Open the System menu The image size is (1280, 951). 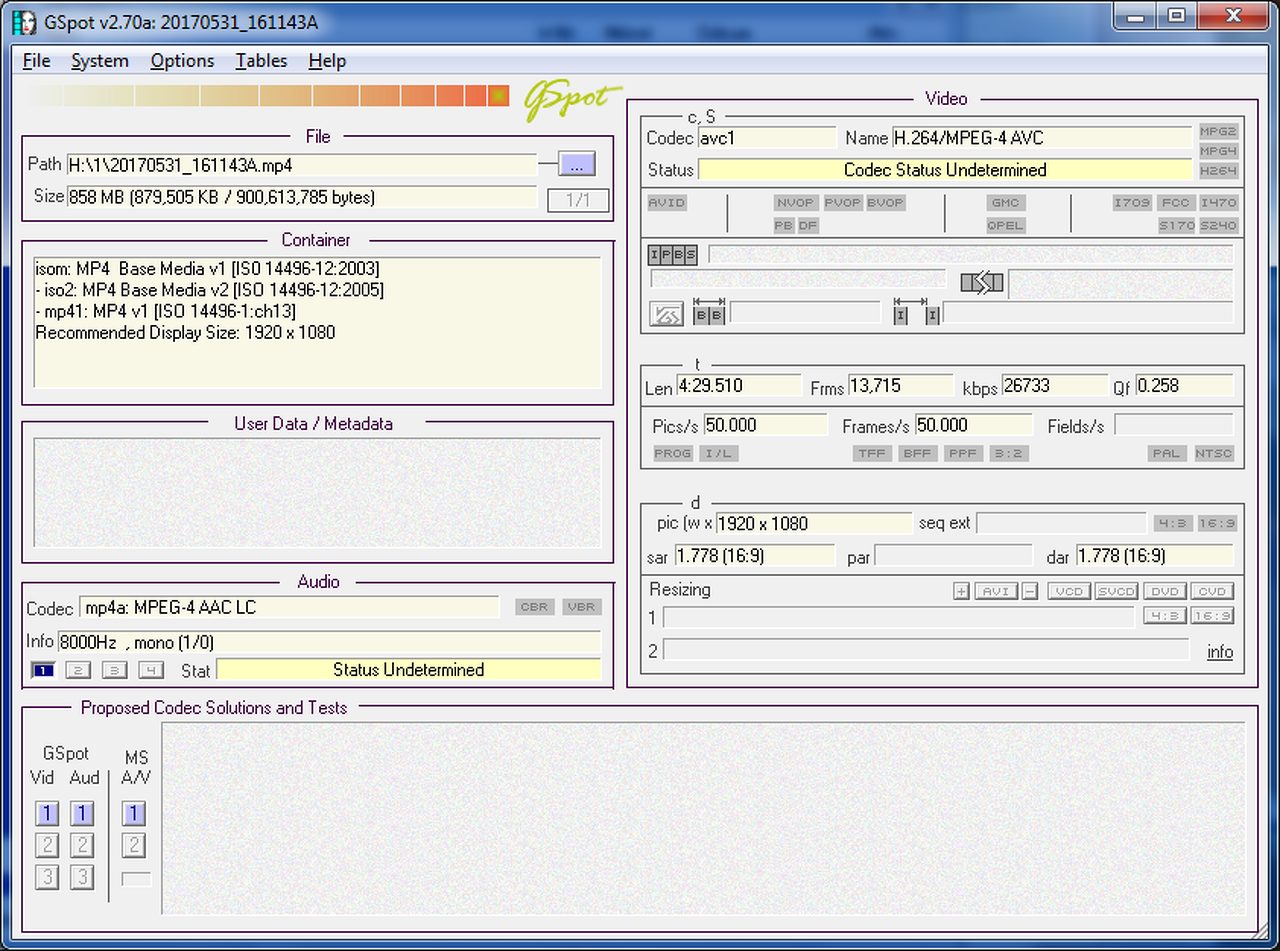[100, 61]
